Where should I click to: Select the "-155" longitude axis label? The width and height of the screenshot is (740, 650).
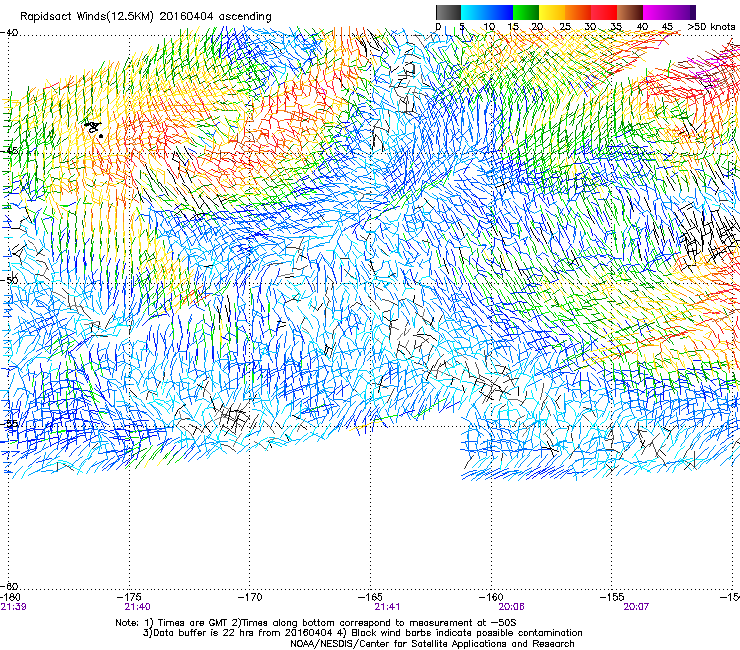coord(612,597)
